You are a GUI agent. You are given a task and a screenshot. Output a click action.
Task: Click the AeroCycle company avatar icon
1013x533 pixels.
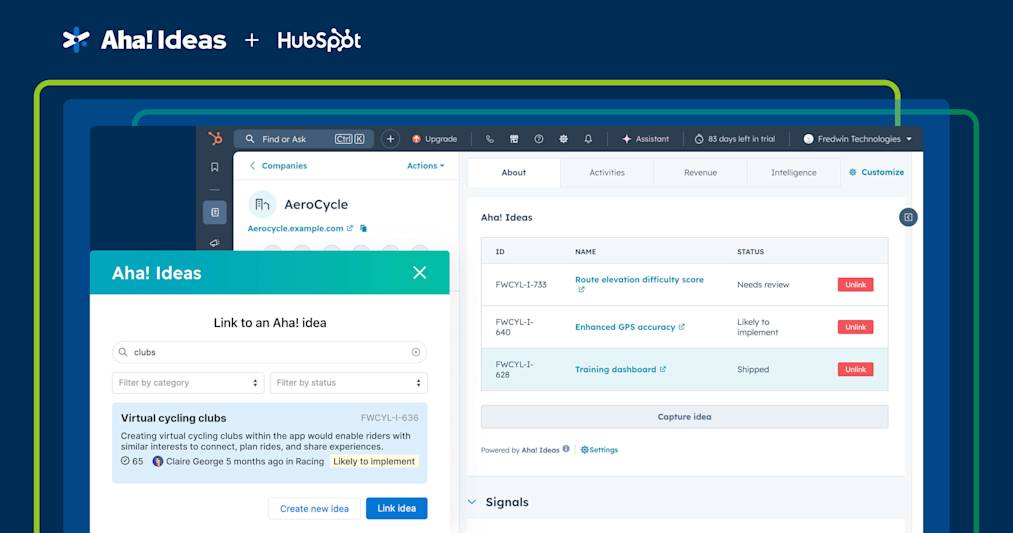tap(262, 205)
